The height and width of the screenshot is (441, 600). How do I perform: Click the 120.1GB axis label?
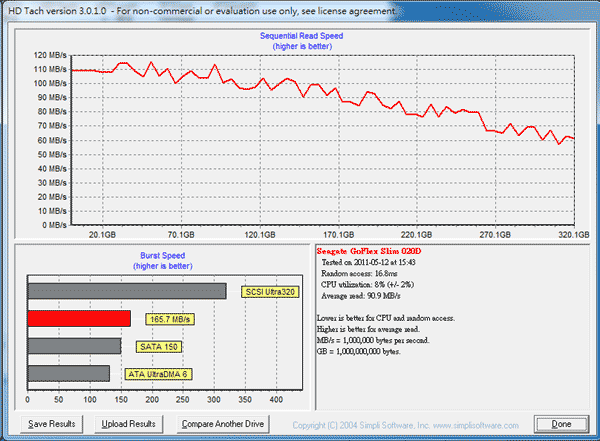coord(260,235)
